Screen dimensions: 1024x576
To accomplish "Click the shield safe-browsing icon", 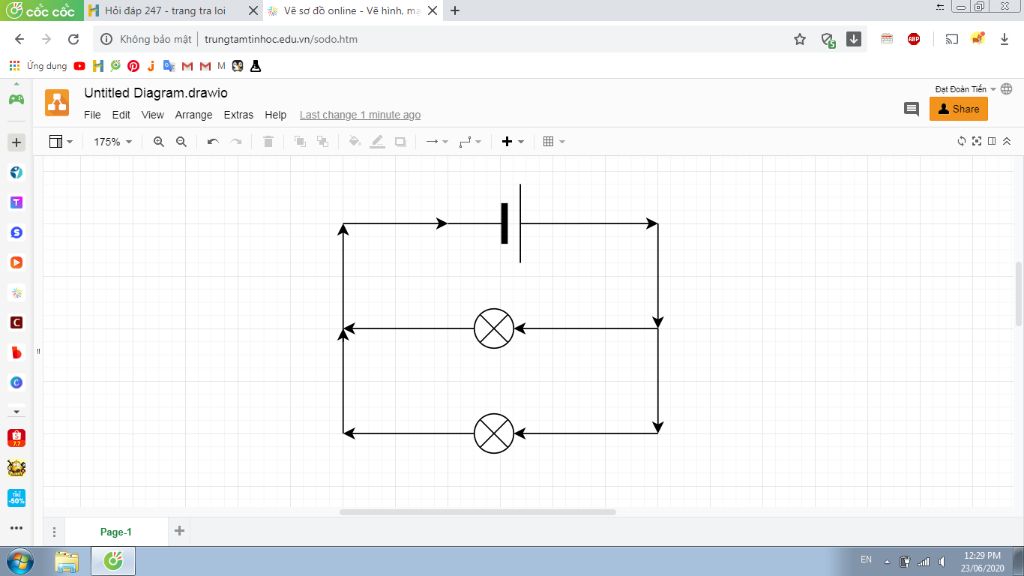I will pos(828,40).
